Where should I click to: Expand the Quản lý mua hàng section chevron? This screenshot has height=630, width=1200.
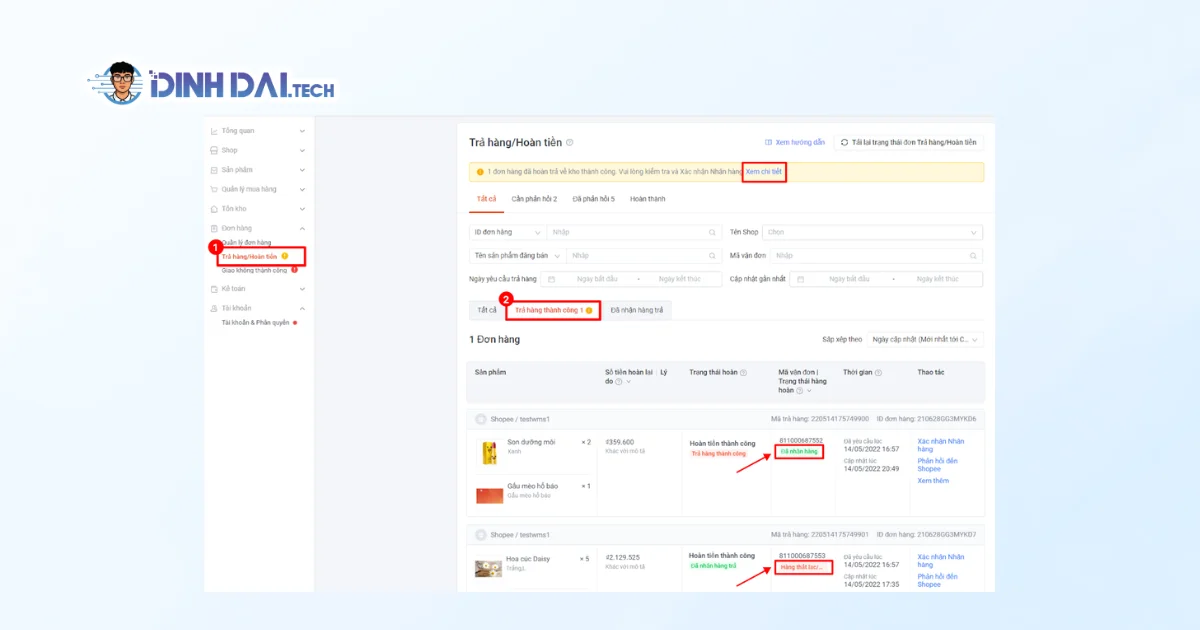tap(302, 189)
